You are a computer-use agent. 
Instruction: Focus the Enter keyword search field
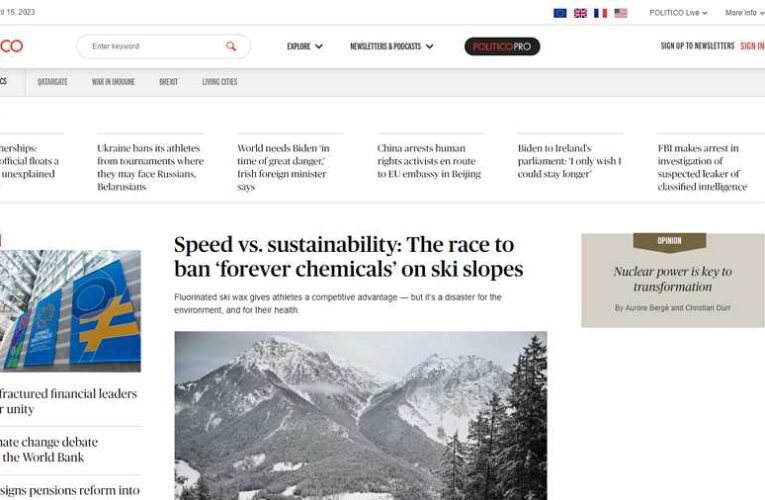pyautogui.click(x=156, y=46)
